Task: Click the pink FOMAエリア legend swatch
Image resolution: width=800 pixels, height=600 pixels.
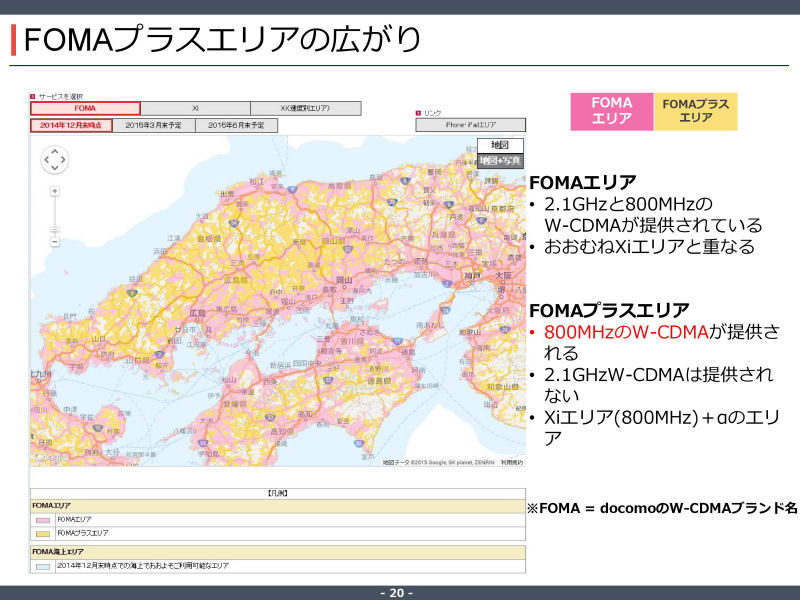Action: 43,520
